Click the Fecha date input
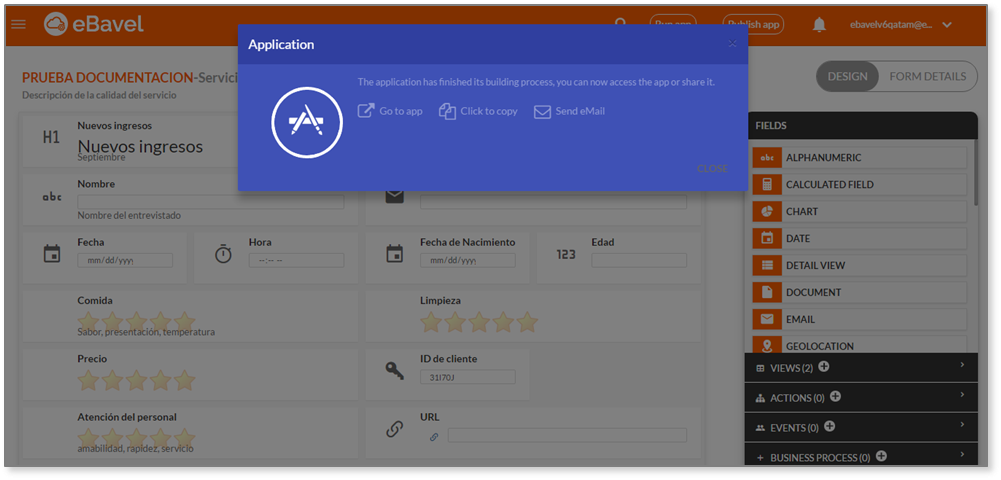1001x480 pixels. click(x=125, y=260)
